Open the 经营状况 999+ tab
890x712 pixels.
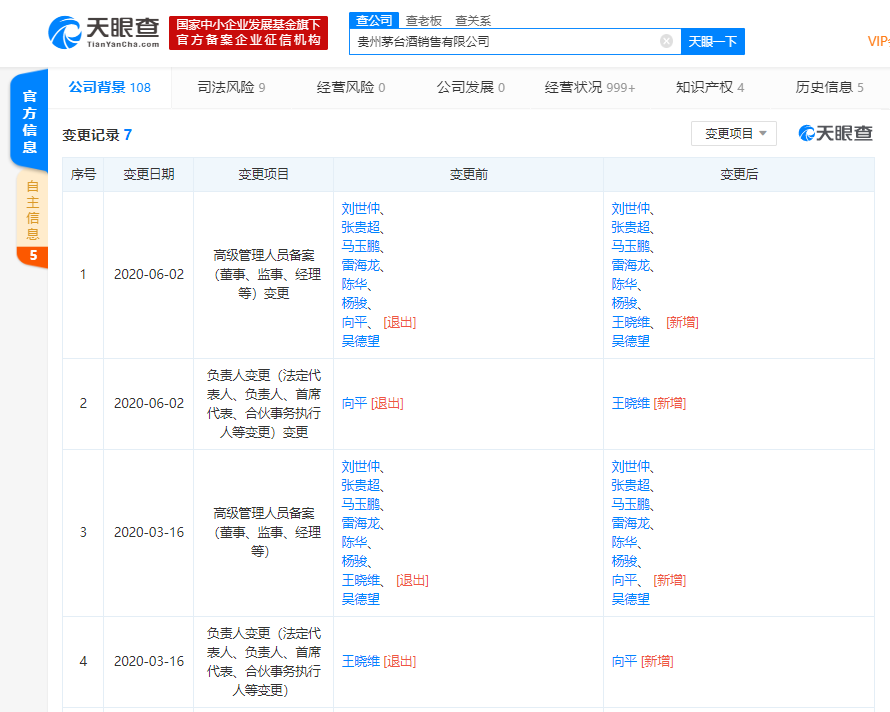coord(590,87)
